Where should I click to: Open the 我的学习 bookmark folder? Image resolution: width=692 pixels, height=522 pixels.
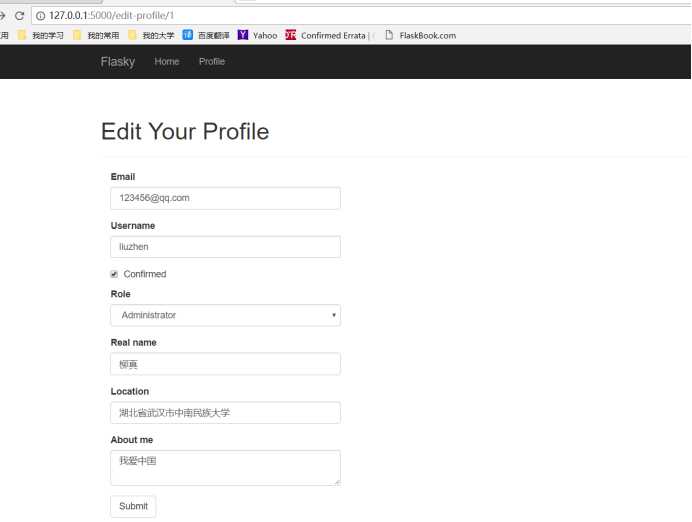41,35
